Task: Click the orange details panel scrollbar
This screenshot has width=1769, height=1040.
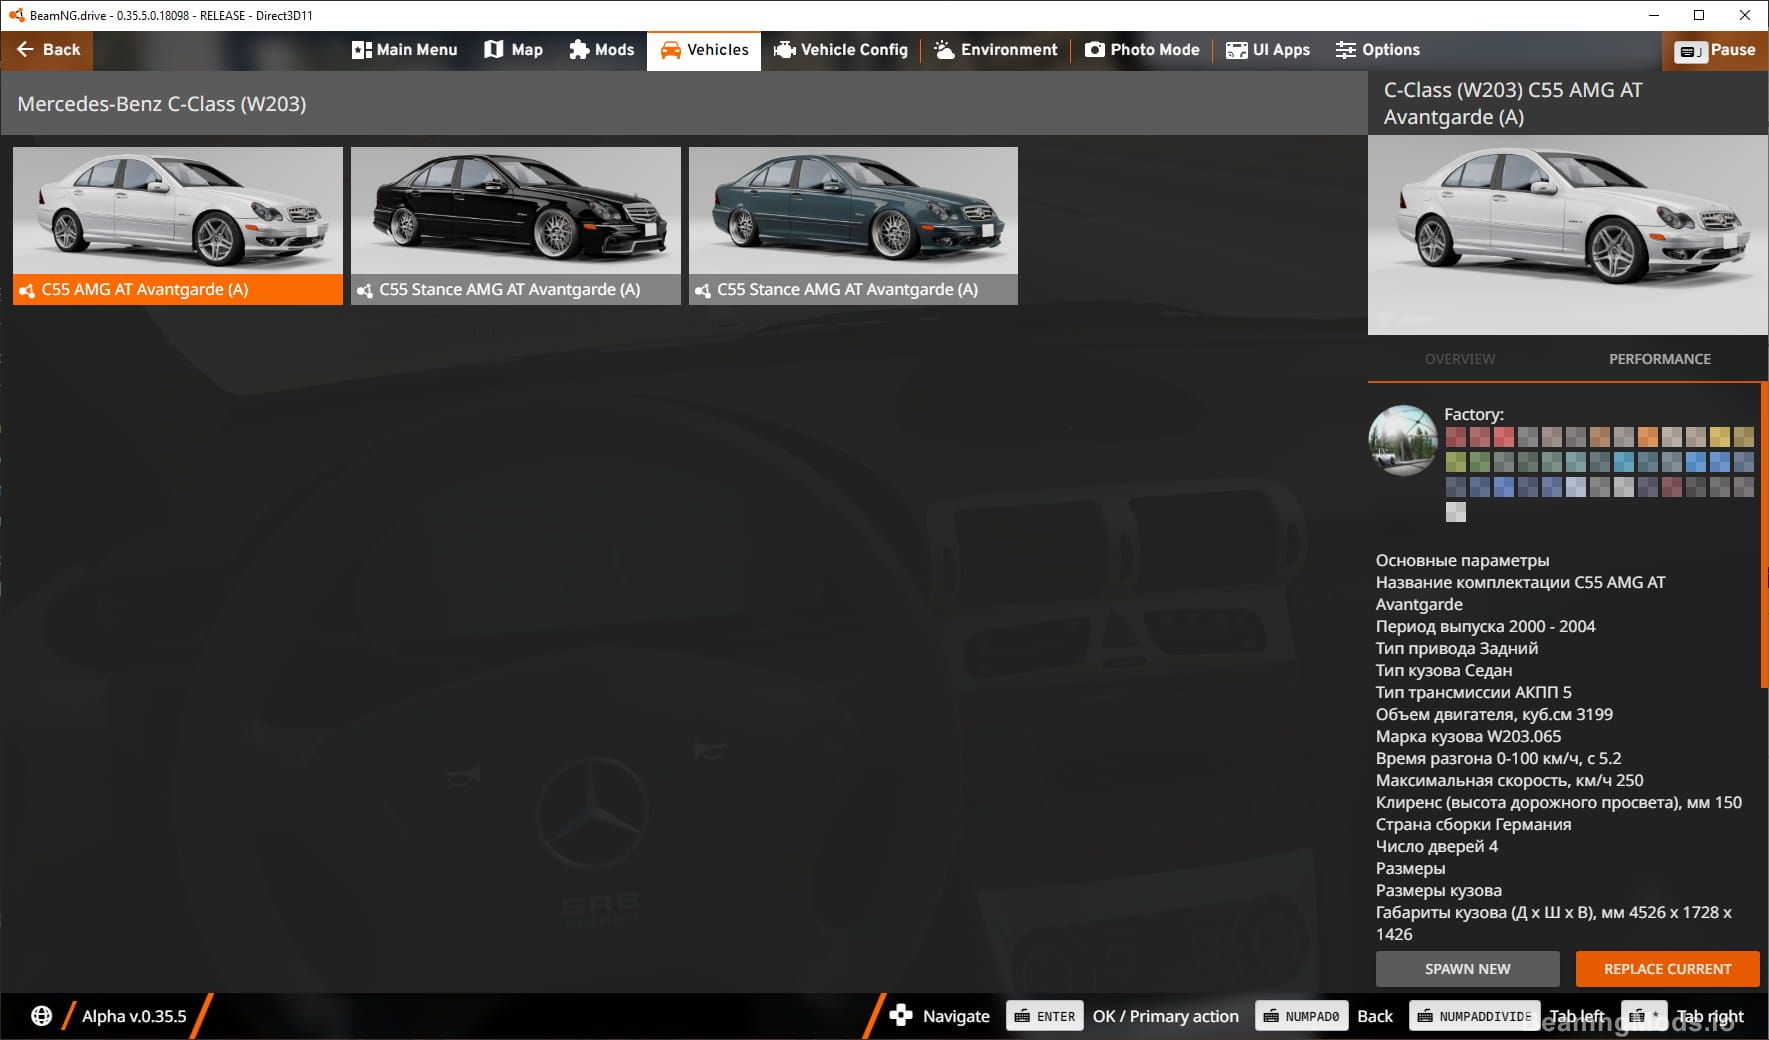Action: click(x=1764, y=535)
